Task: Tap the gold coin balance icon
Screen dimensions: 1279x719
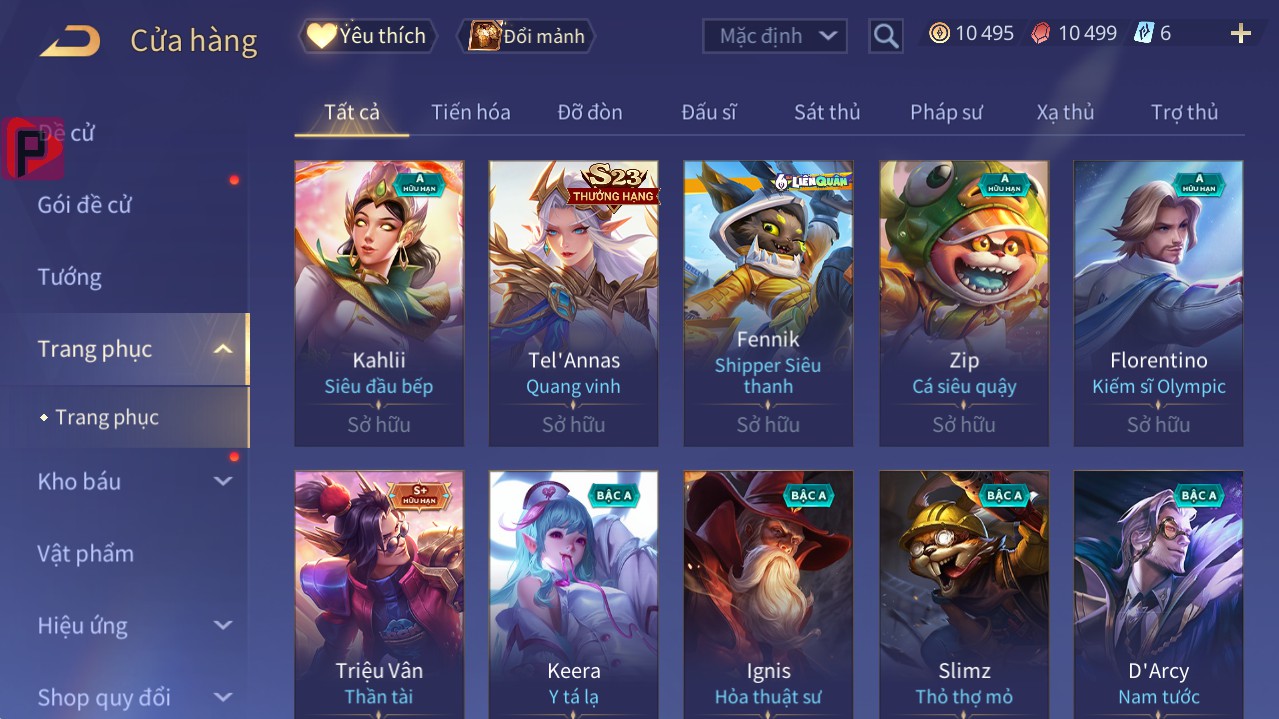Action: point(939,34)
